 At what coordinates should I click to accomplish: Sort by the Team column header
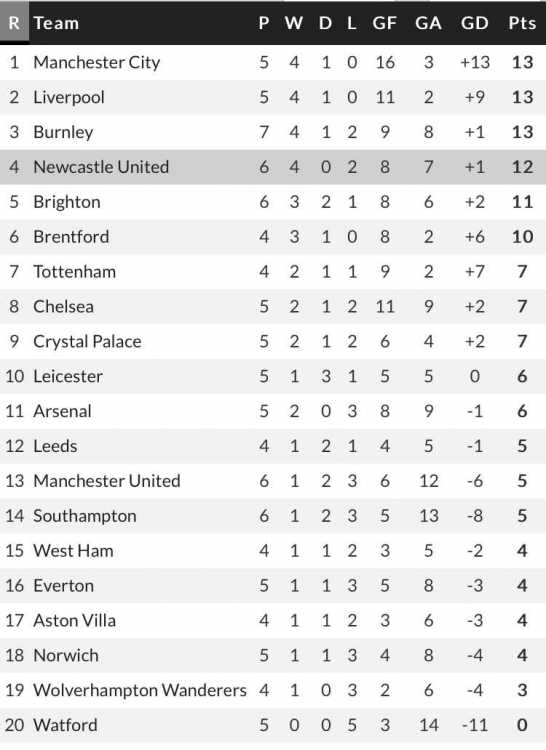pyautogui.click(x=56, y=23)
